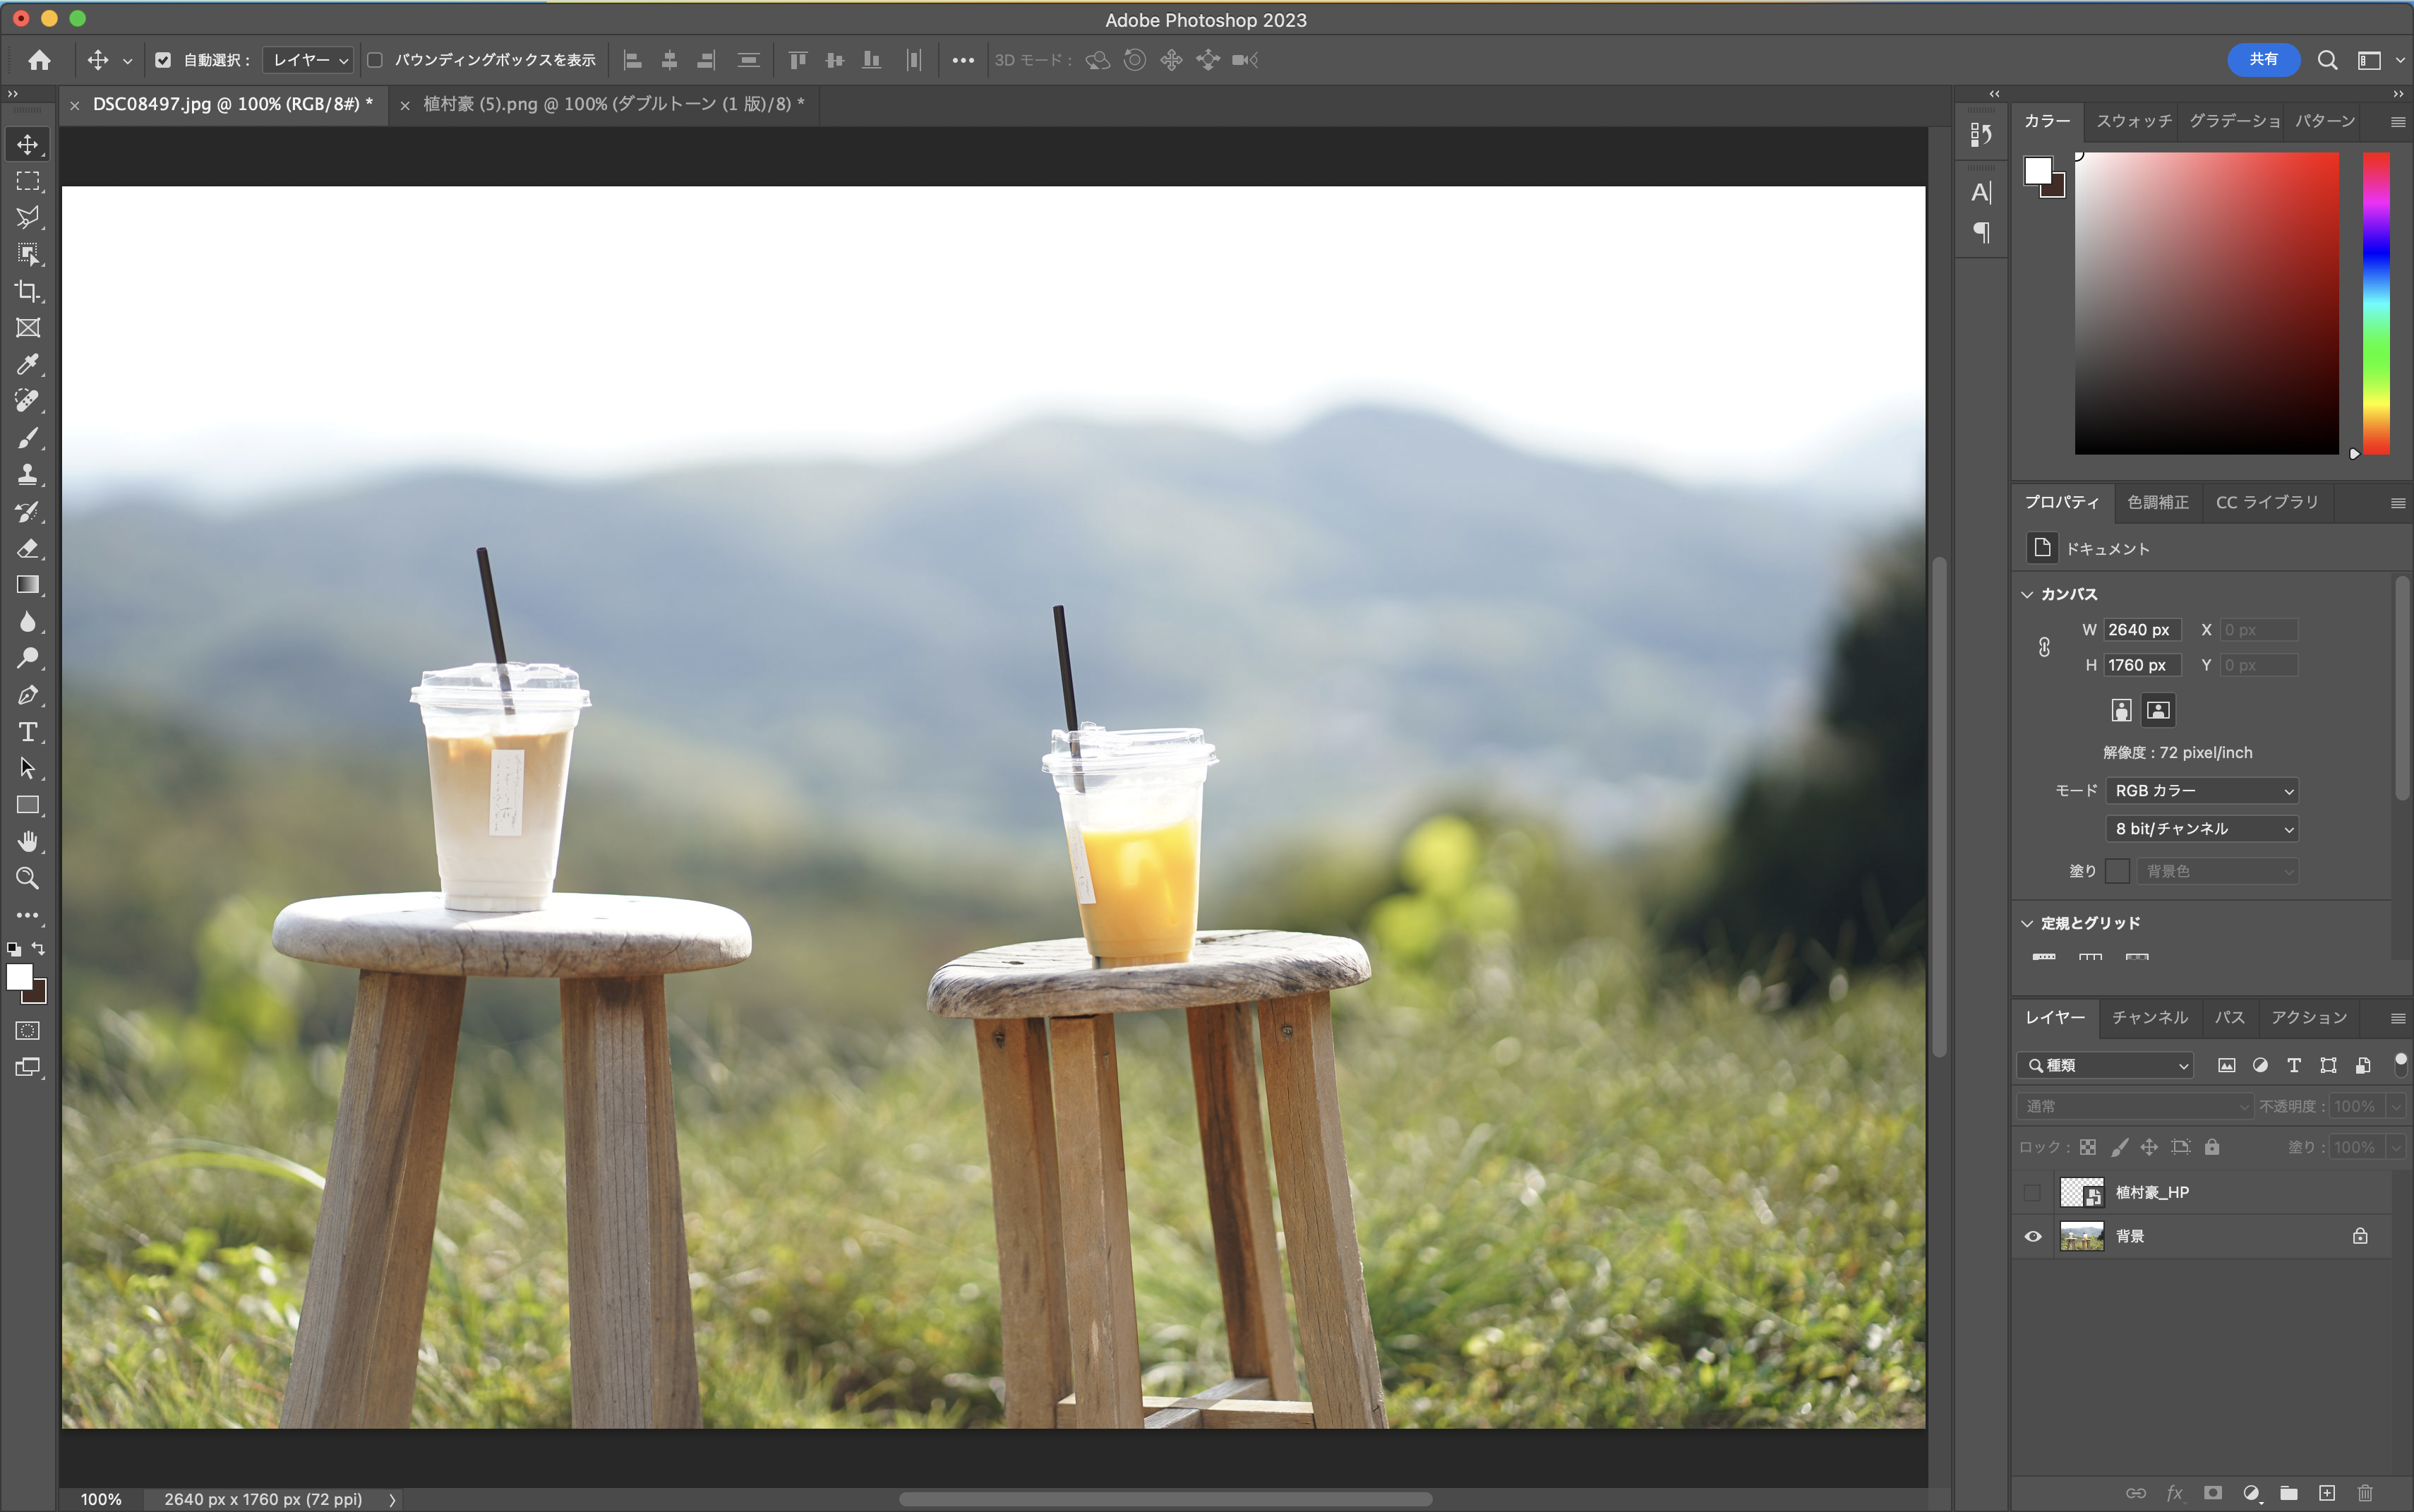
Task: Click the canvas width W field
Action: [x=2142, y=630]
